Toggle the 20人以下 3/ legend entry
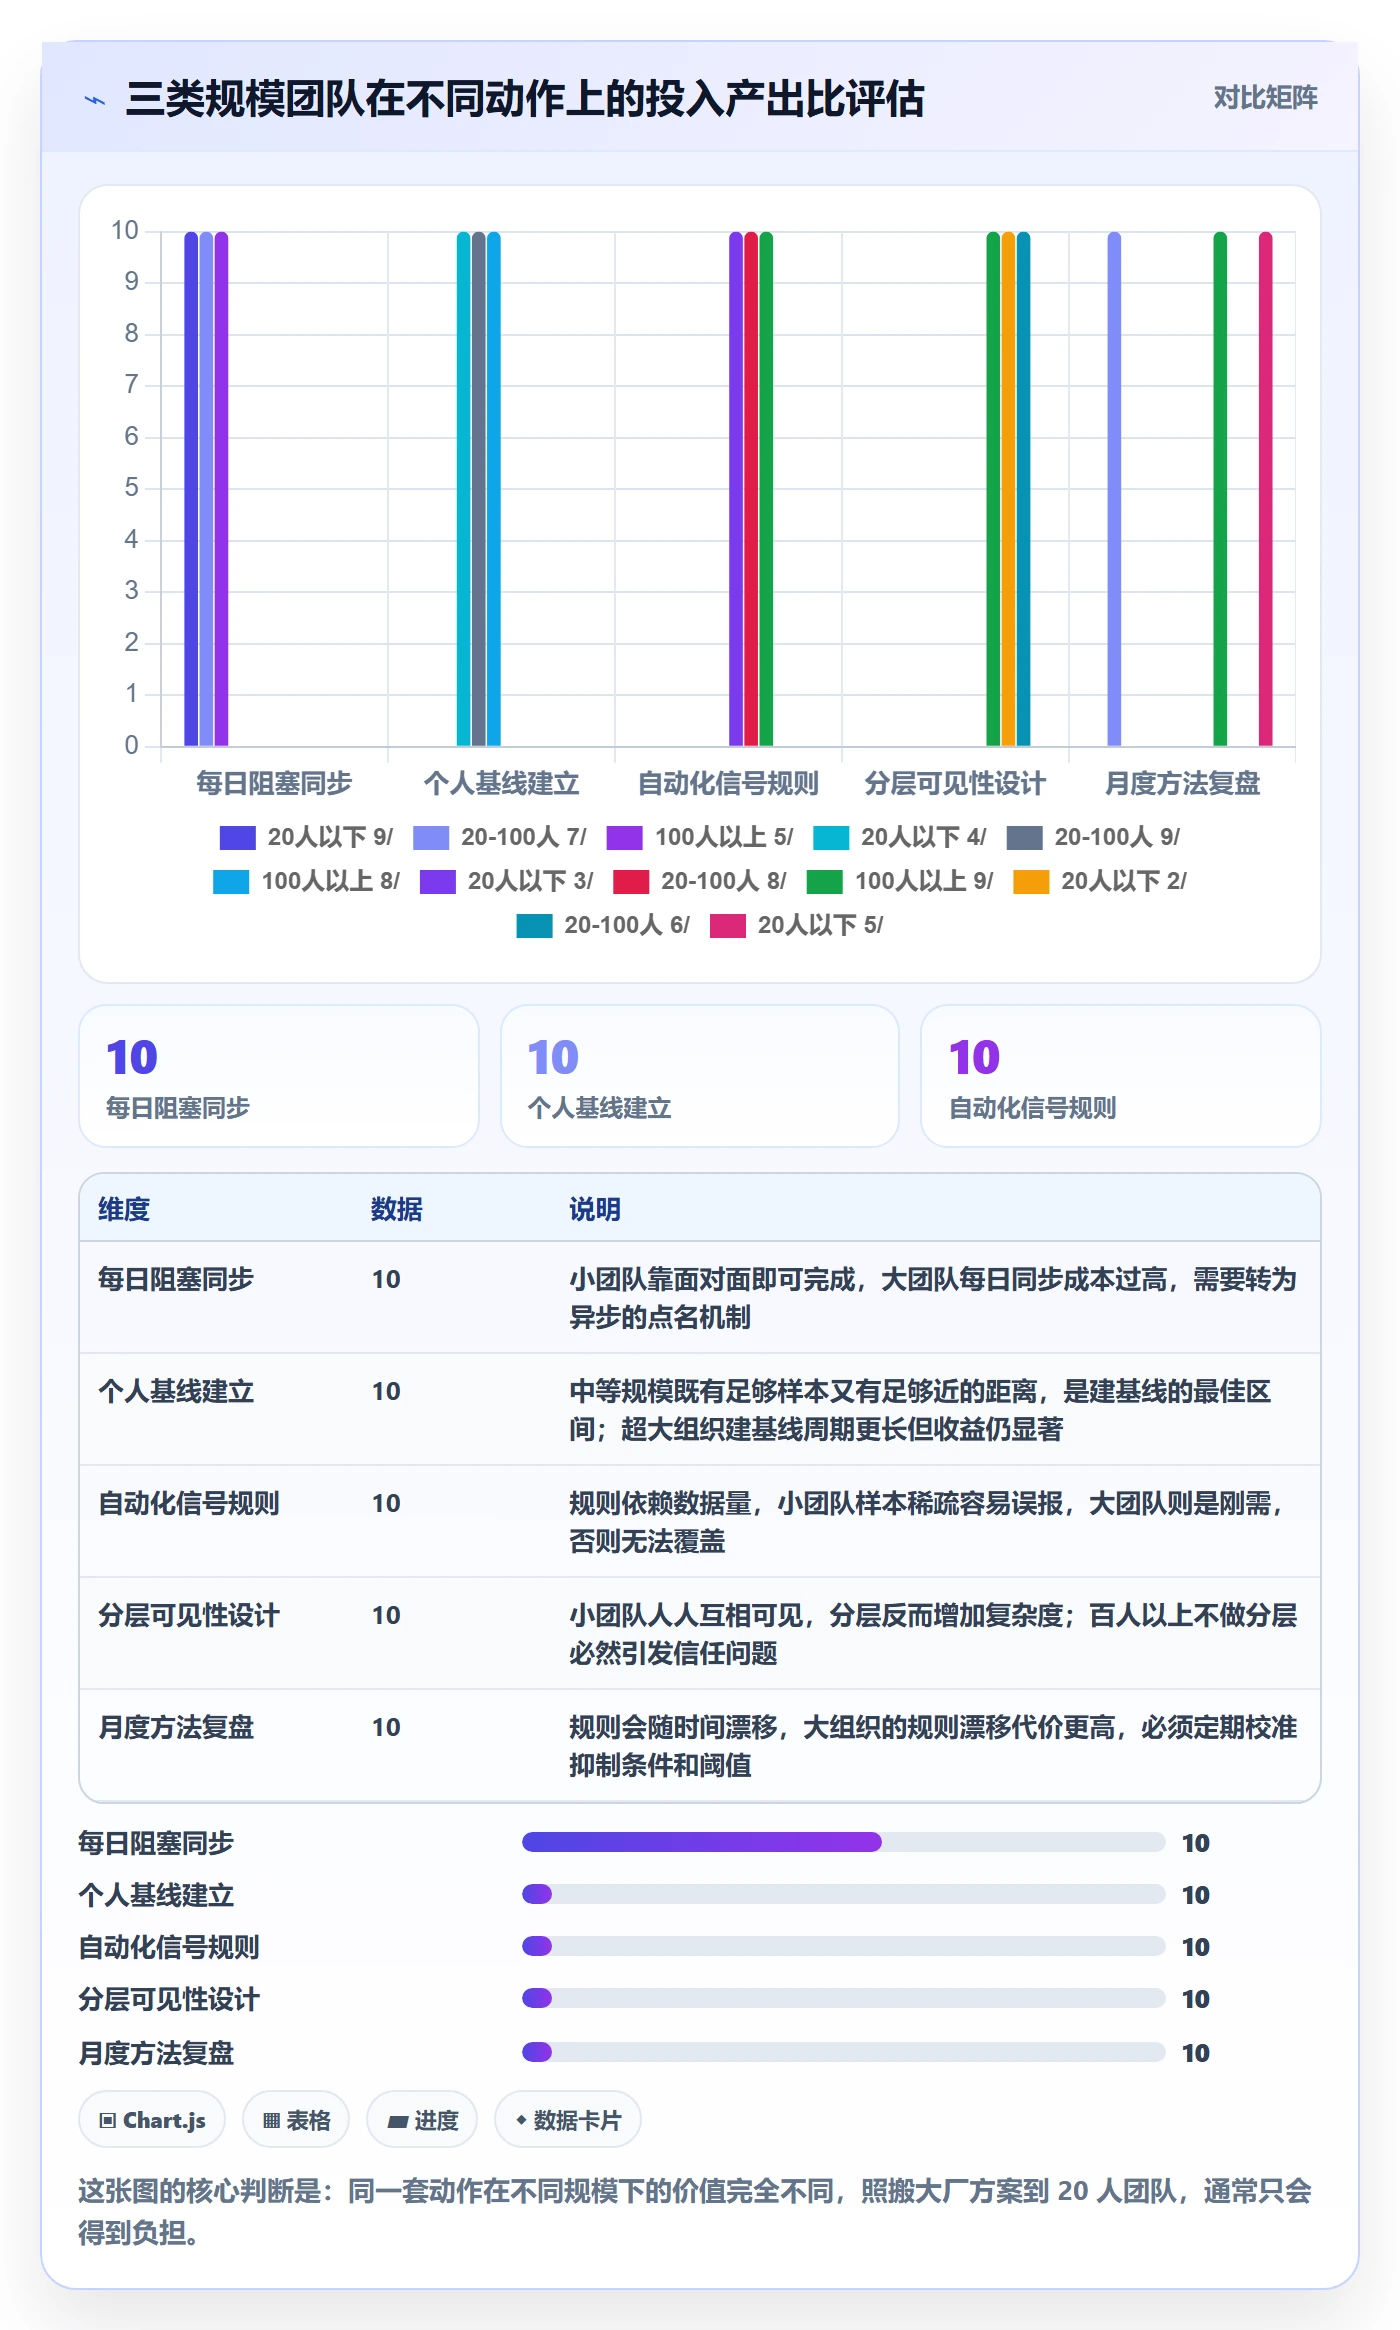Image resolution: width=1400 pixels, height=2330 pixels. pyautogui.click(x=506, y=882)
